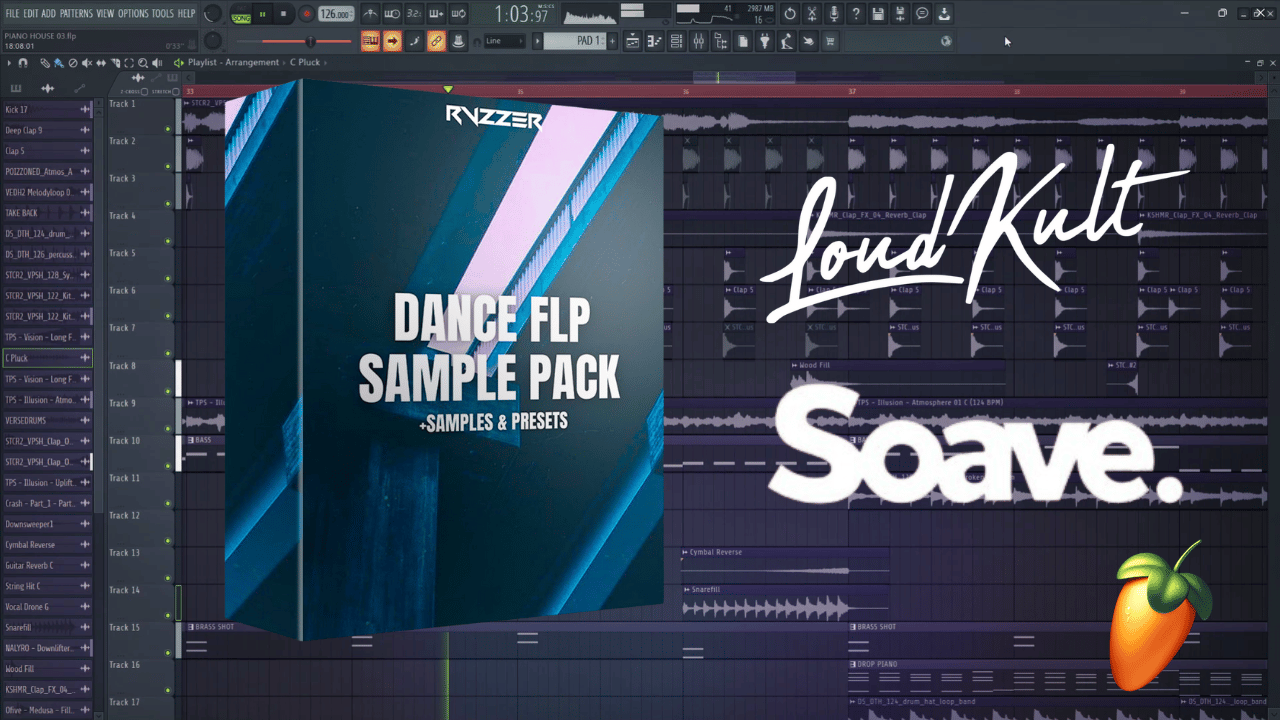Open the FILE menu
The width and height of the screenshot is (1280, 720).
coord(12,14)
